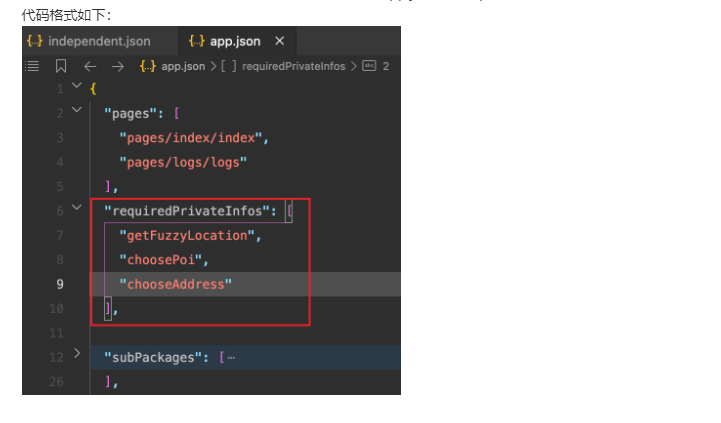The width and height of the screenshot is (721, 423).
Task: Click the app.json breadcrumb file icon
Action: (148, 66)
